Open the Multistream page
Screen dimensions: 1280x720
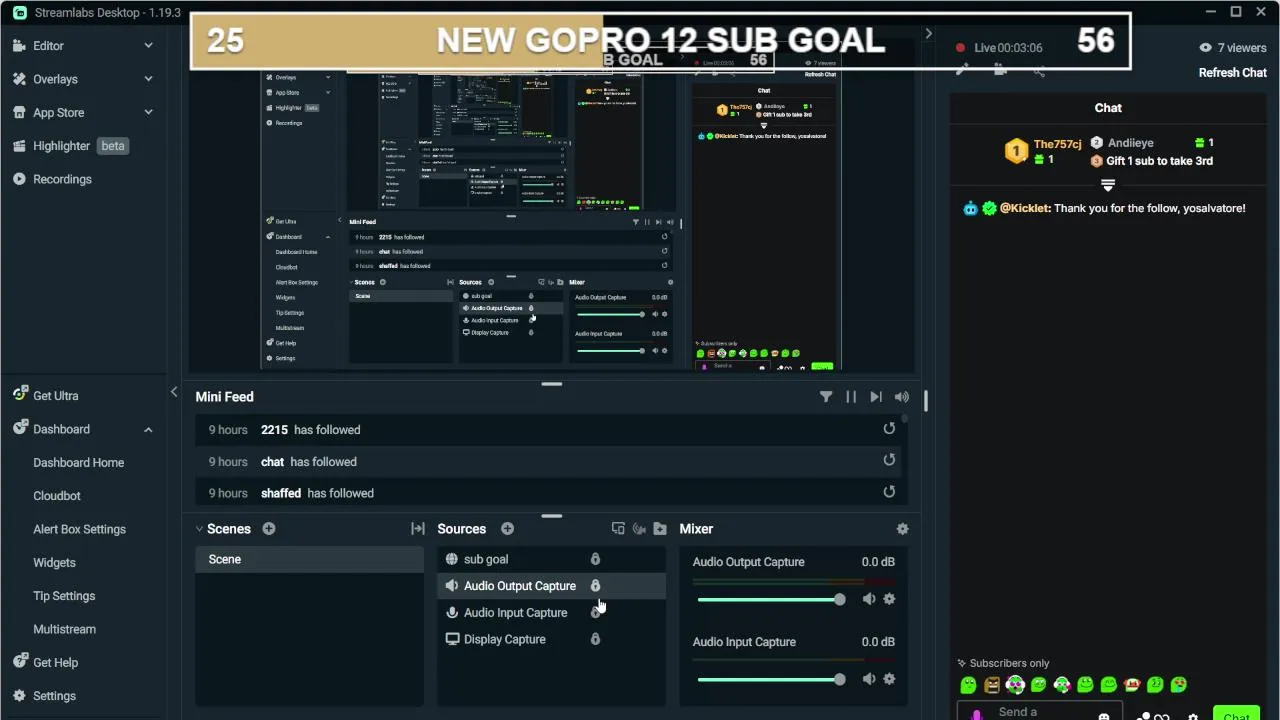point(64,629)
